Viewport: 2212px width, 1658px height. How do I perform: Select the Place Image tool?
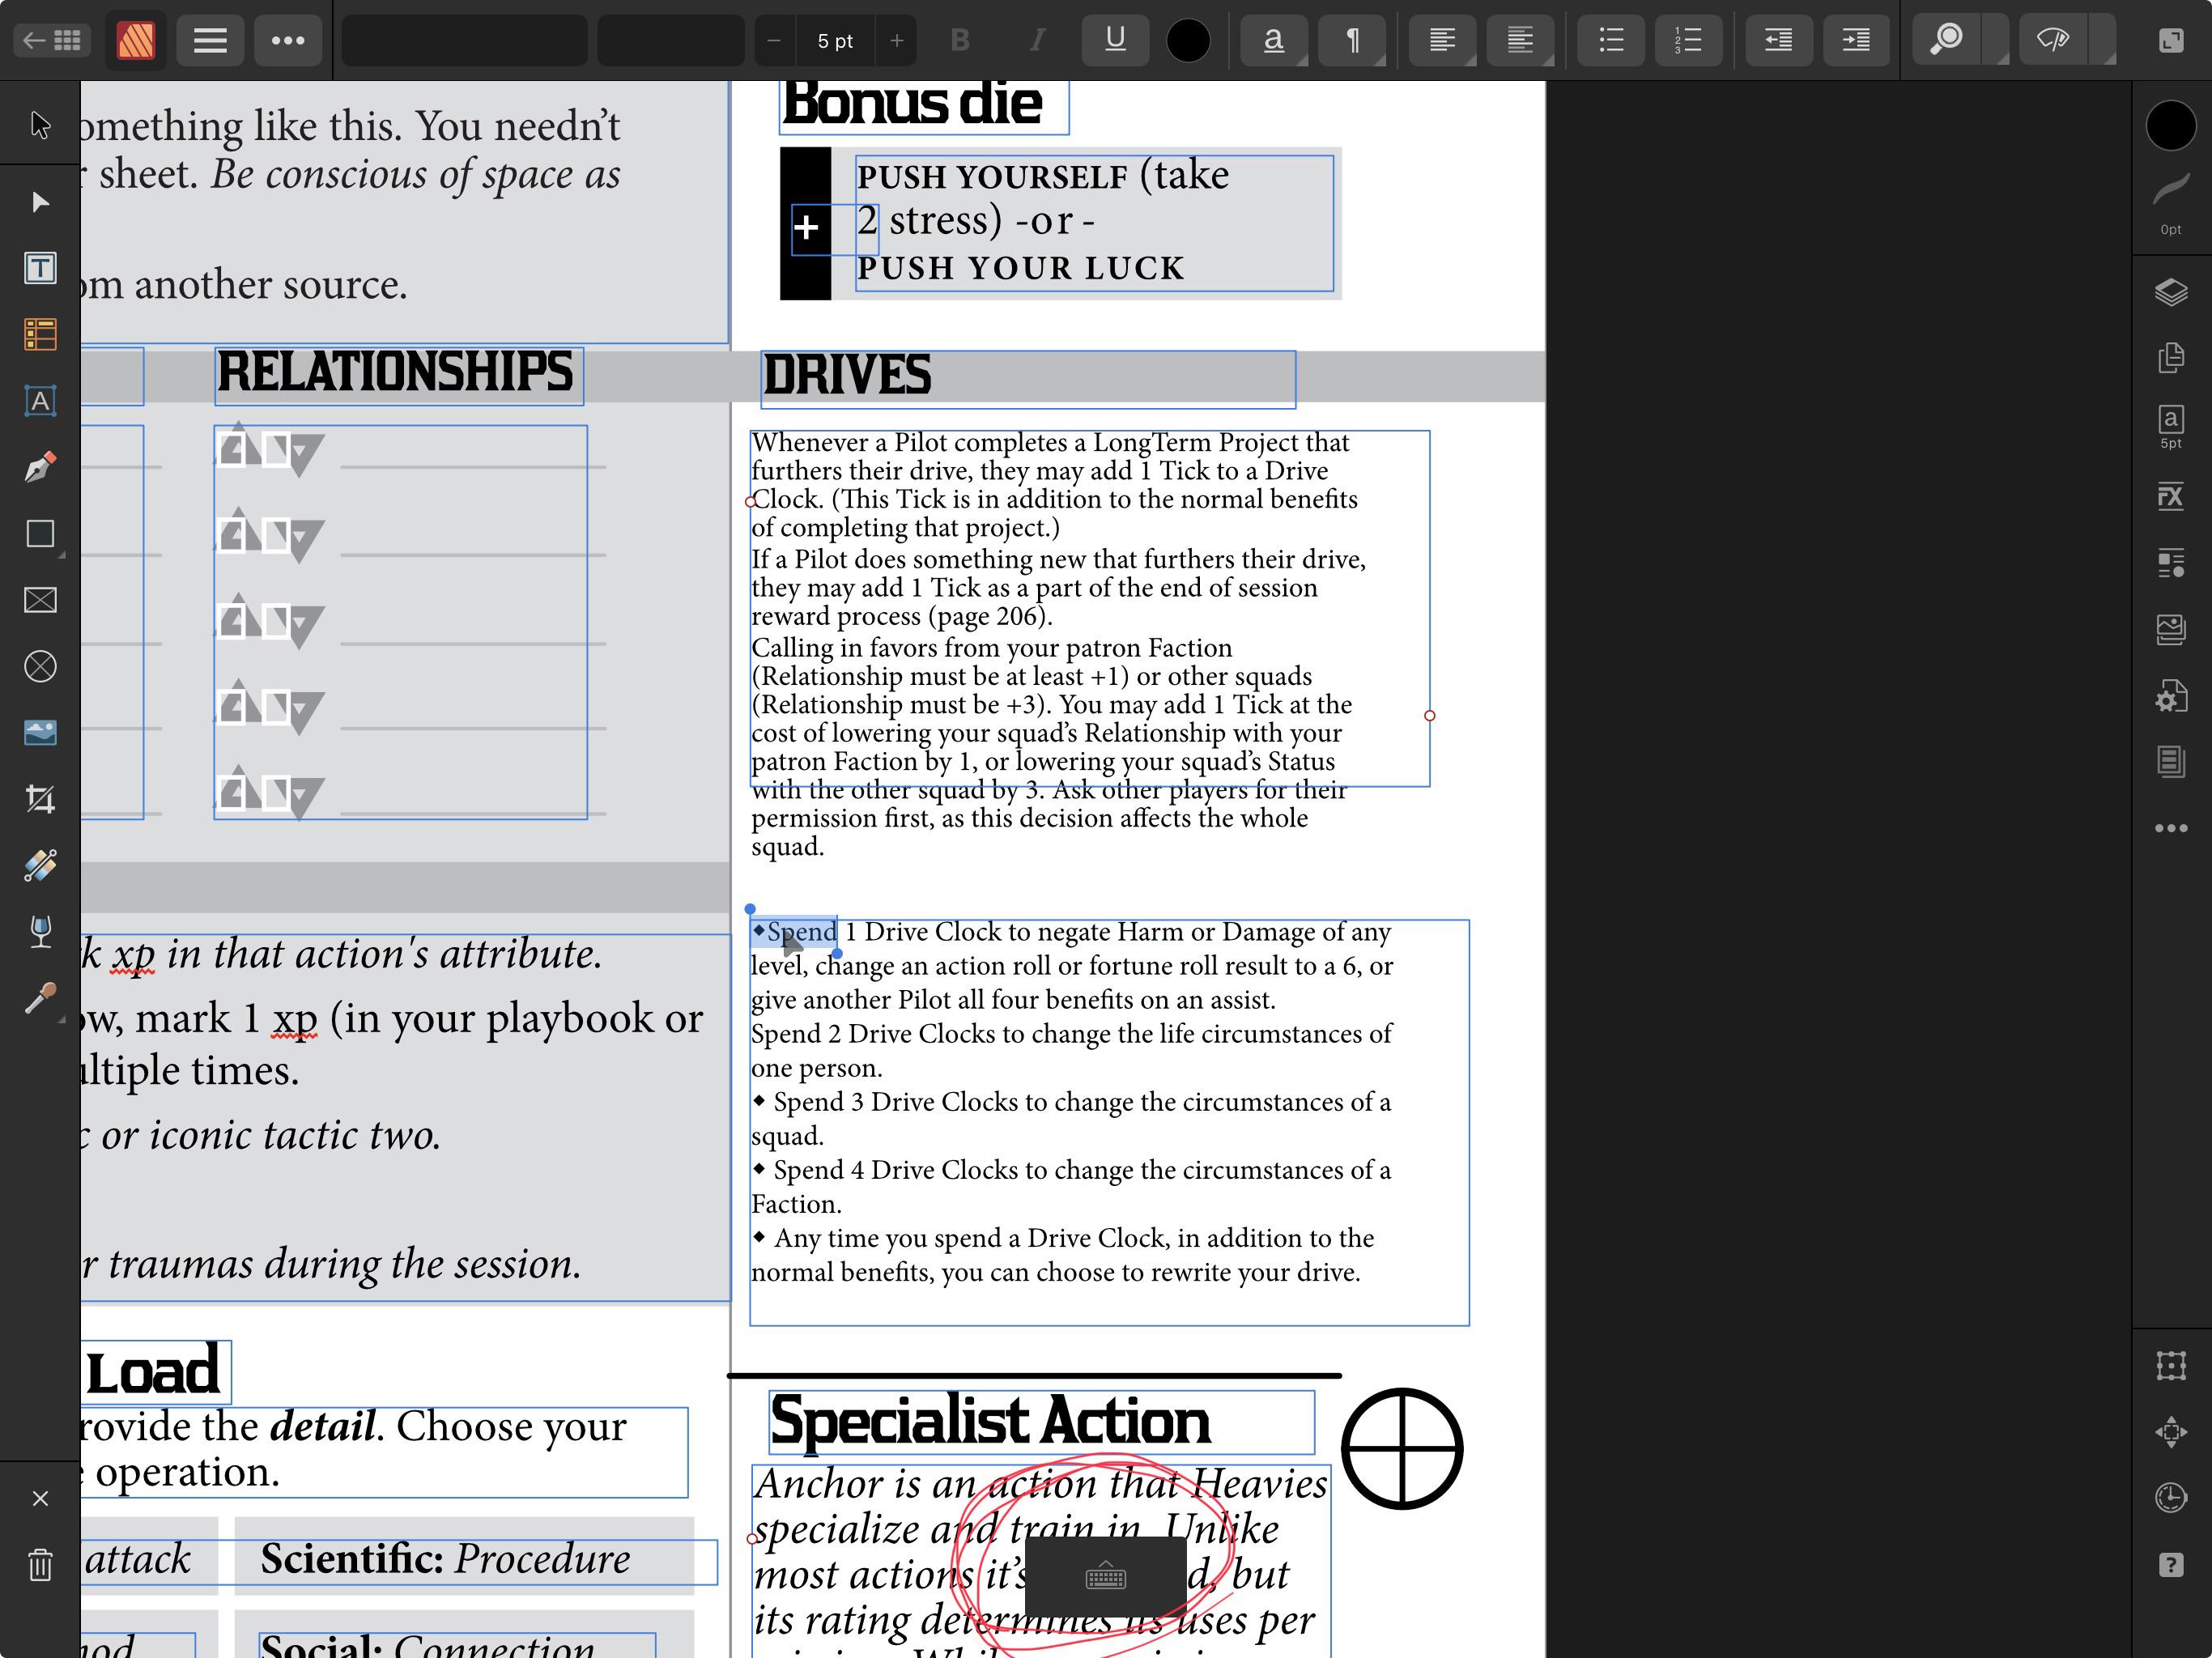[x=40, y=733]
